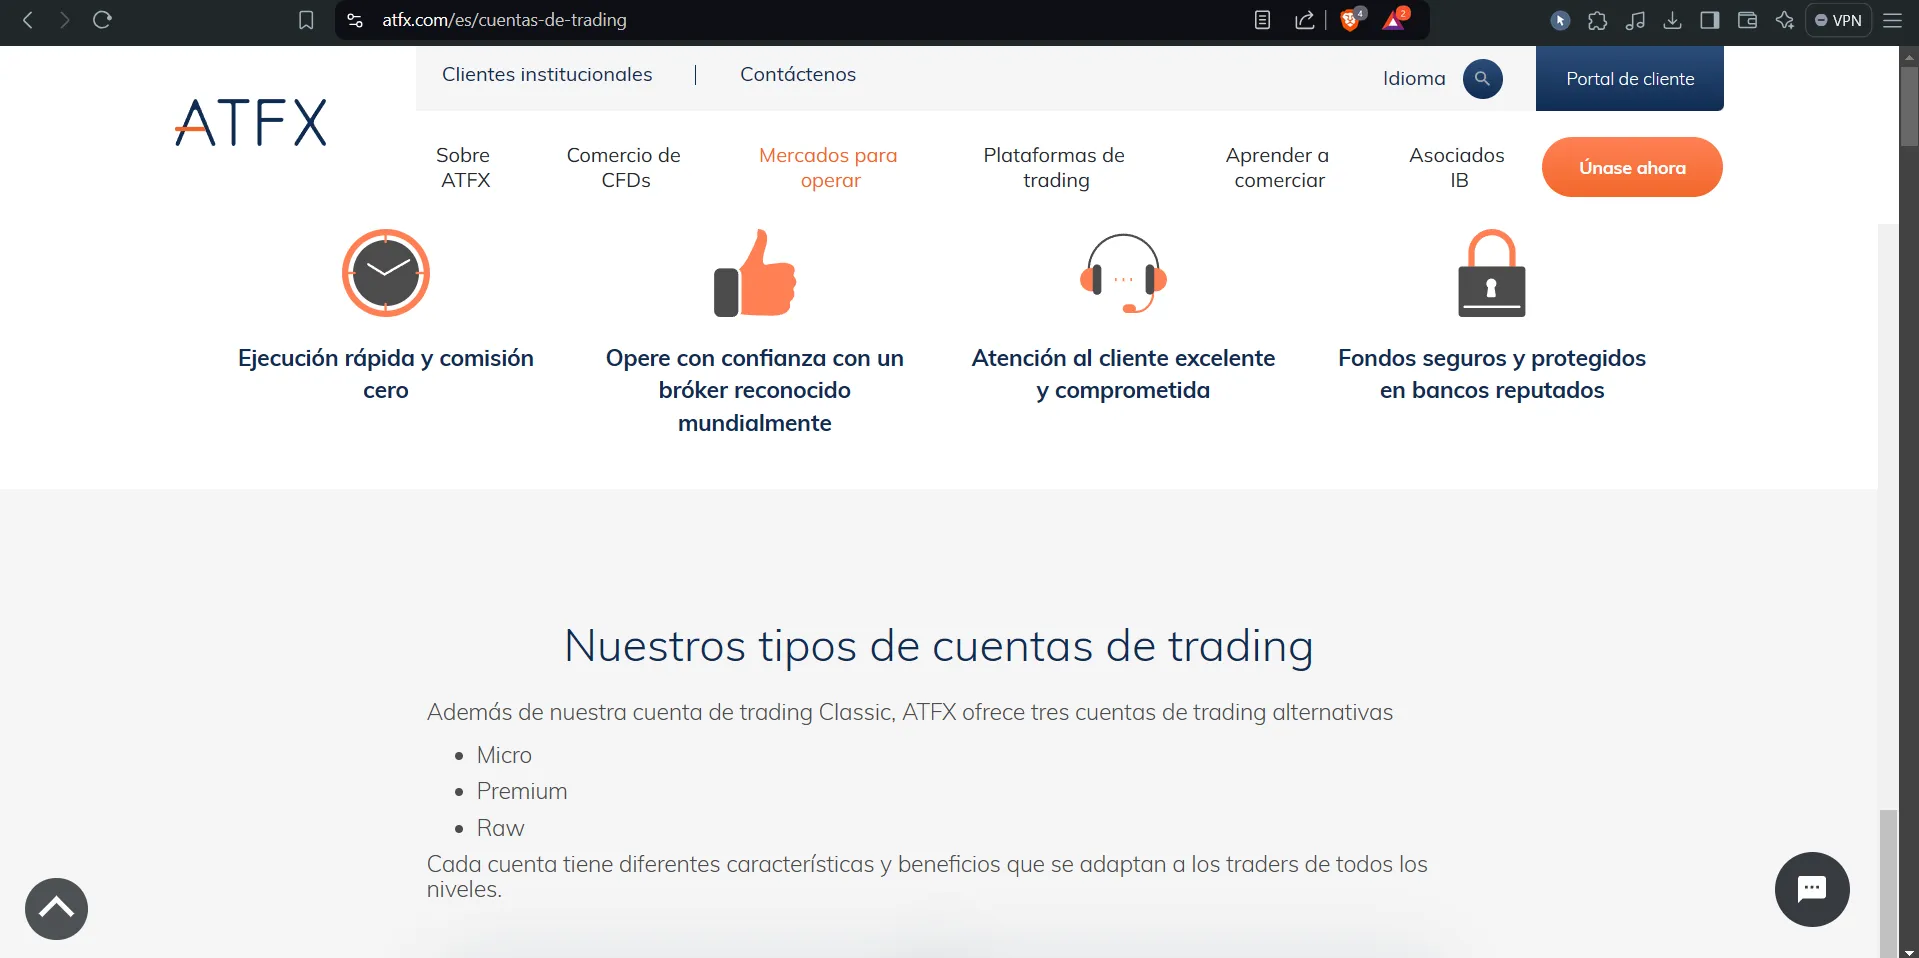This screenshot has width=1919, height=958.
Task: Click the VPN button
Action: [1838, 20]
